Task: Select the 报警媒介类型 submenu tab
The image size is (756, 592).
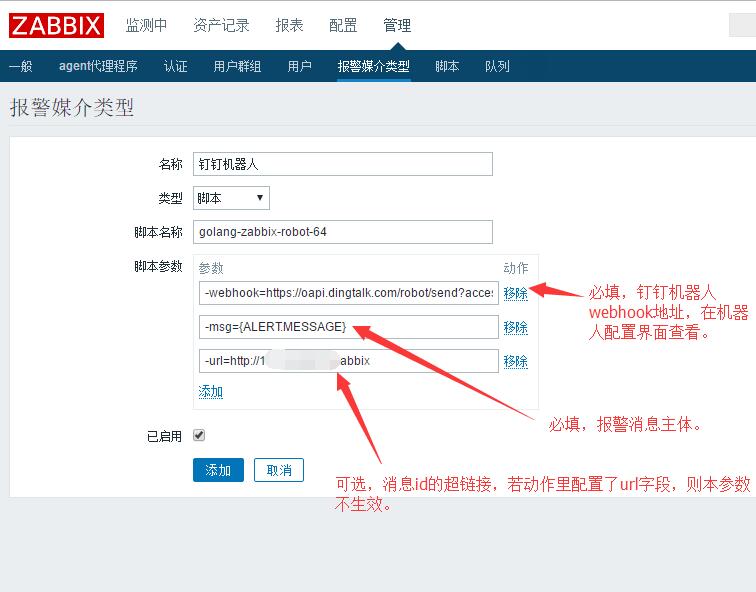Action: (x=374, y=66)
